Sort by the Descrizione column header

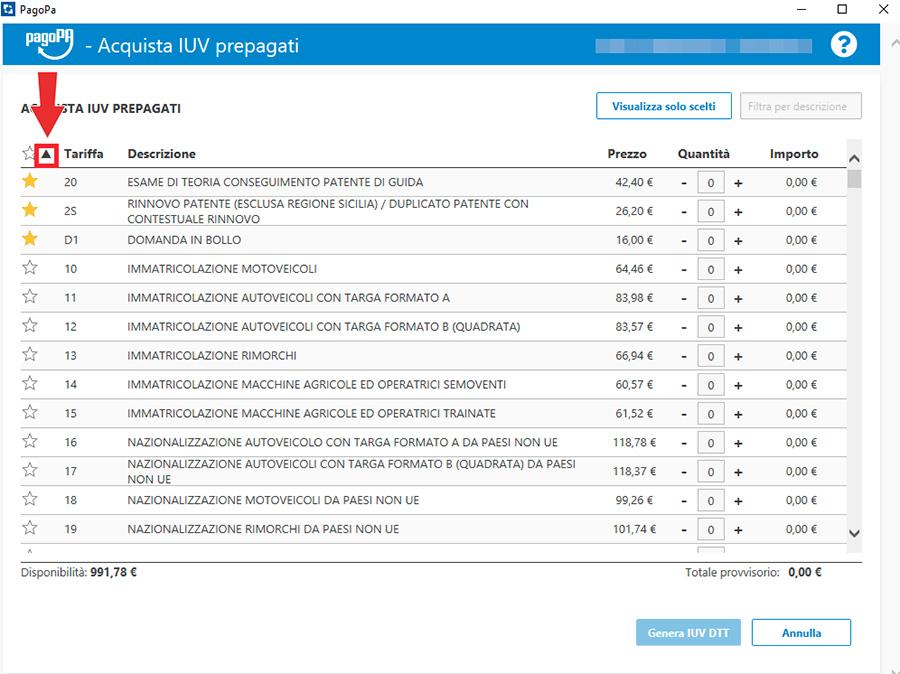[x=161, y=154]
